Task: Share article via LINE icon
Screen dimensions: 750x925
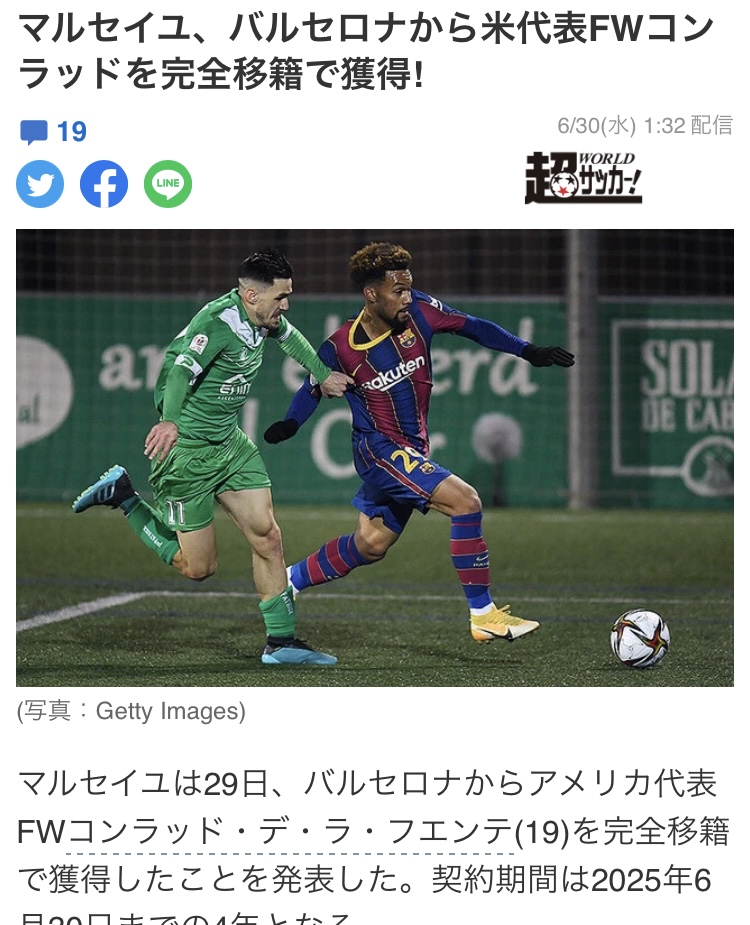Action: [x=168, y=184]
